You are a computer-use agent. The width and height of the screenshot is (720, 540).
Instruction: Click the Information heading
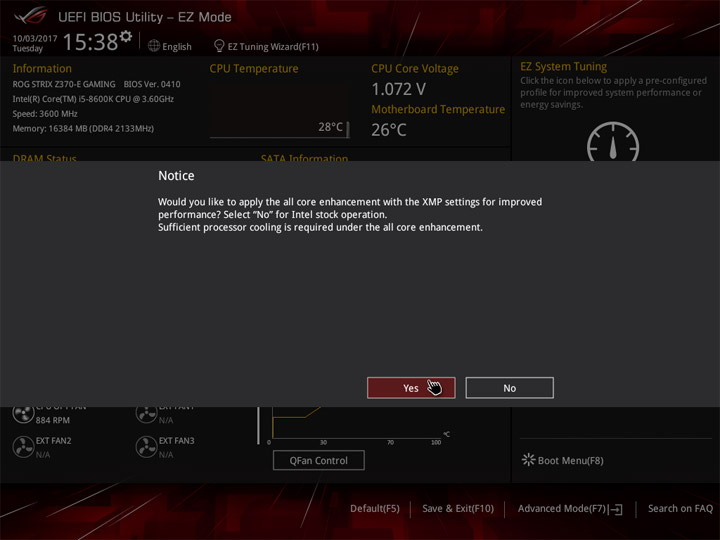42,68
